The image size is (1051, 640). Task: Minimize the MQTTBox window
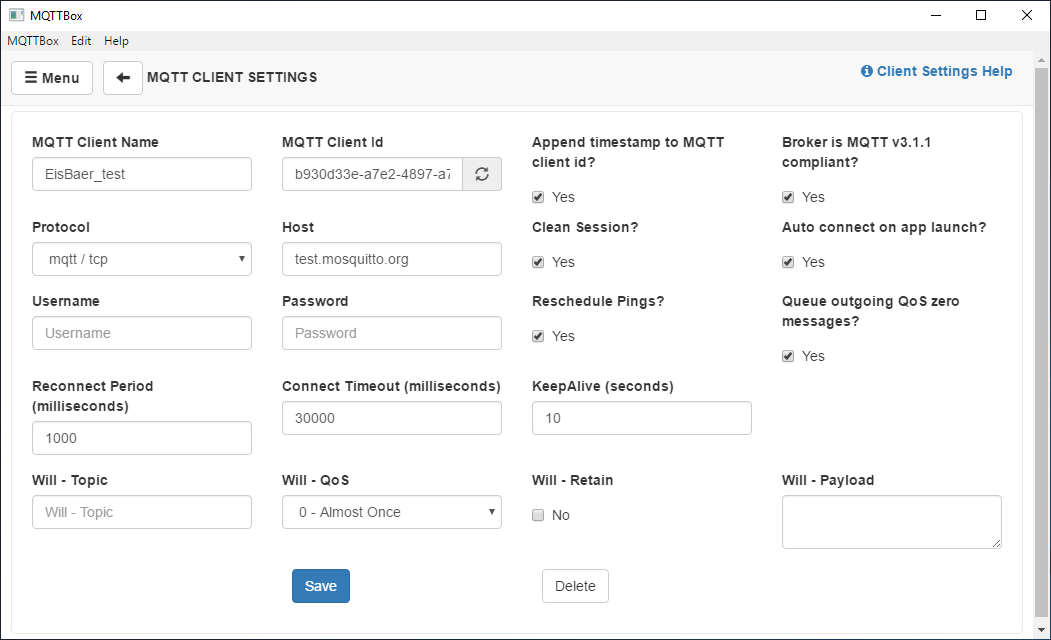936,15
